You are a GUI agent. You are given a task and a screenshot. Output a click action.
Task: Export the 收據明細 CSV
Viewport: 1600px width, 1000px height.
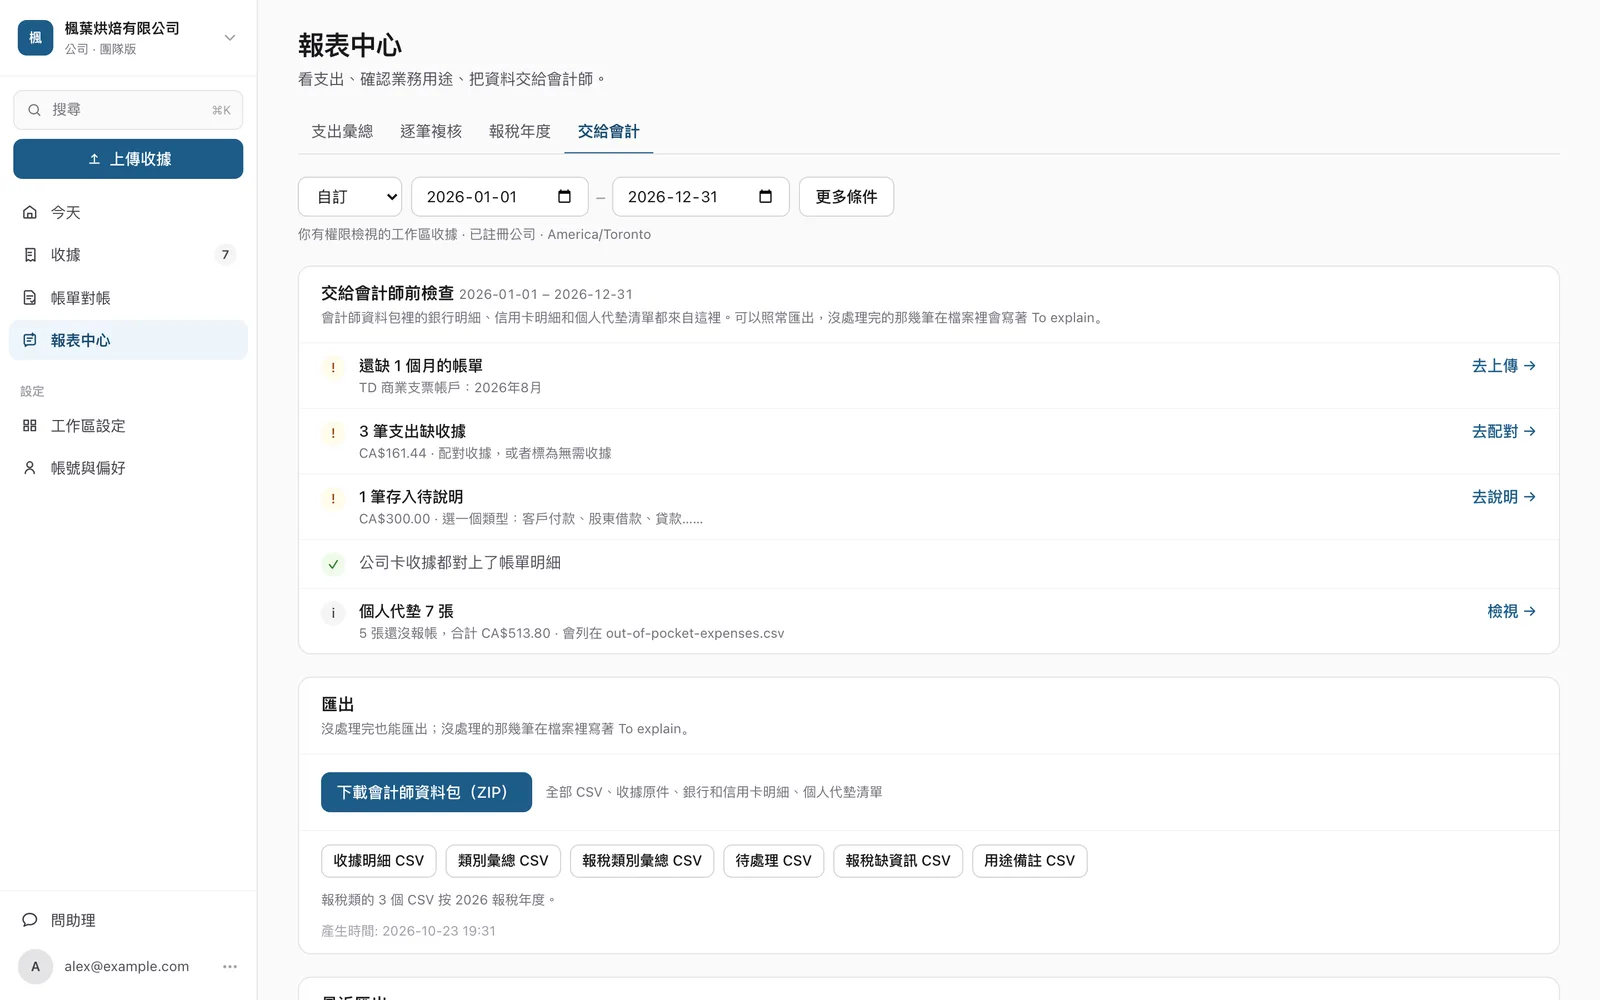pos(379,861)
